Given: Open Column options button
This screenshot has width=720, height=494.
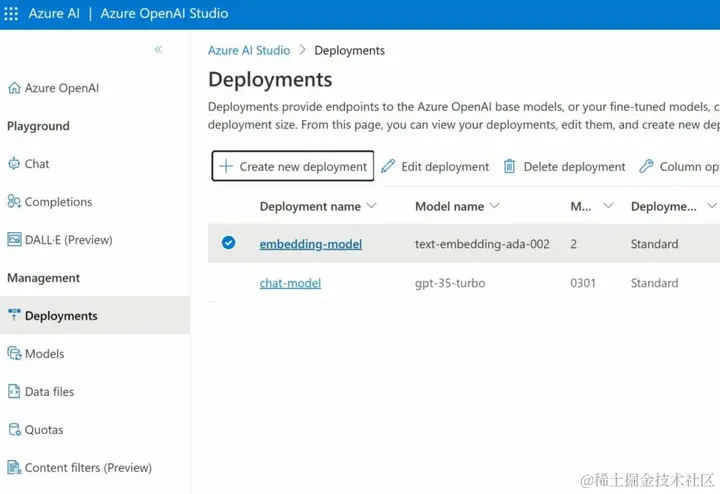Looking at the screenshot, I should 680,166.
